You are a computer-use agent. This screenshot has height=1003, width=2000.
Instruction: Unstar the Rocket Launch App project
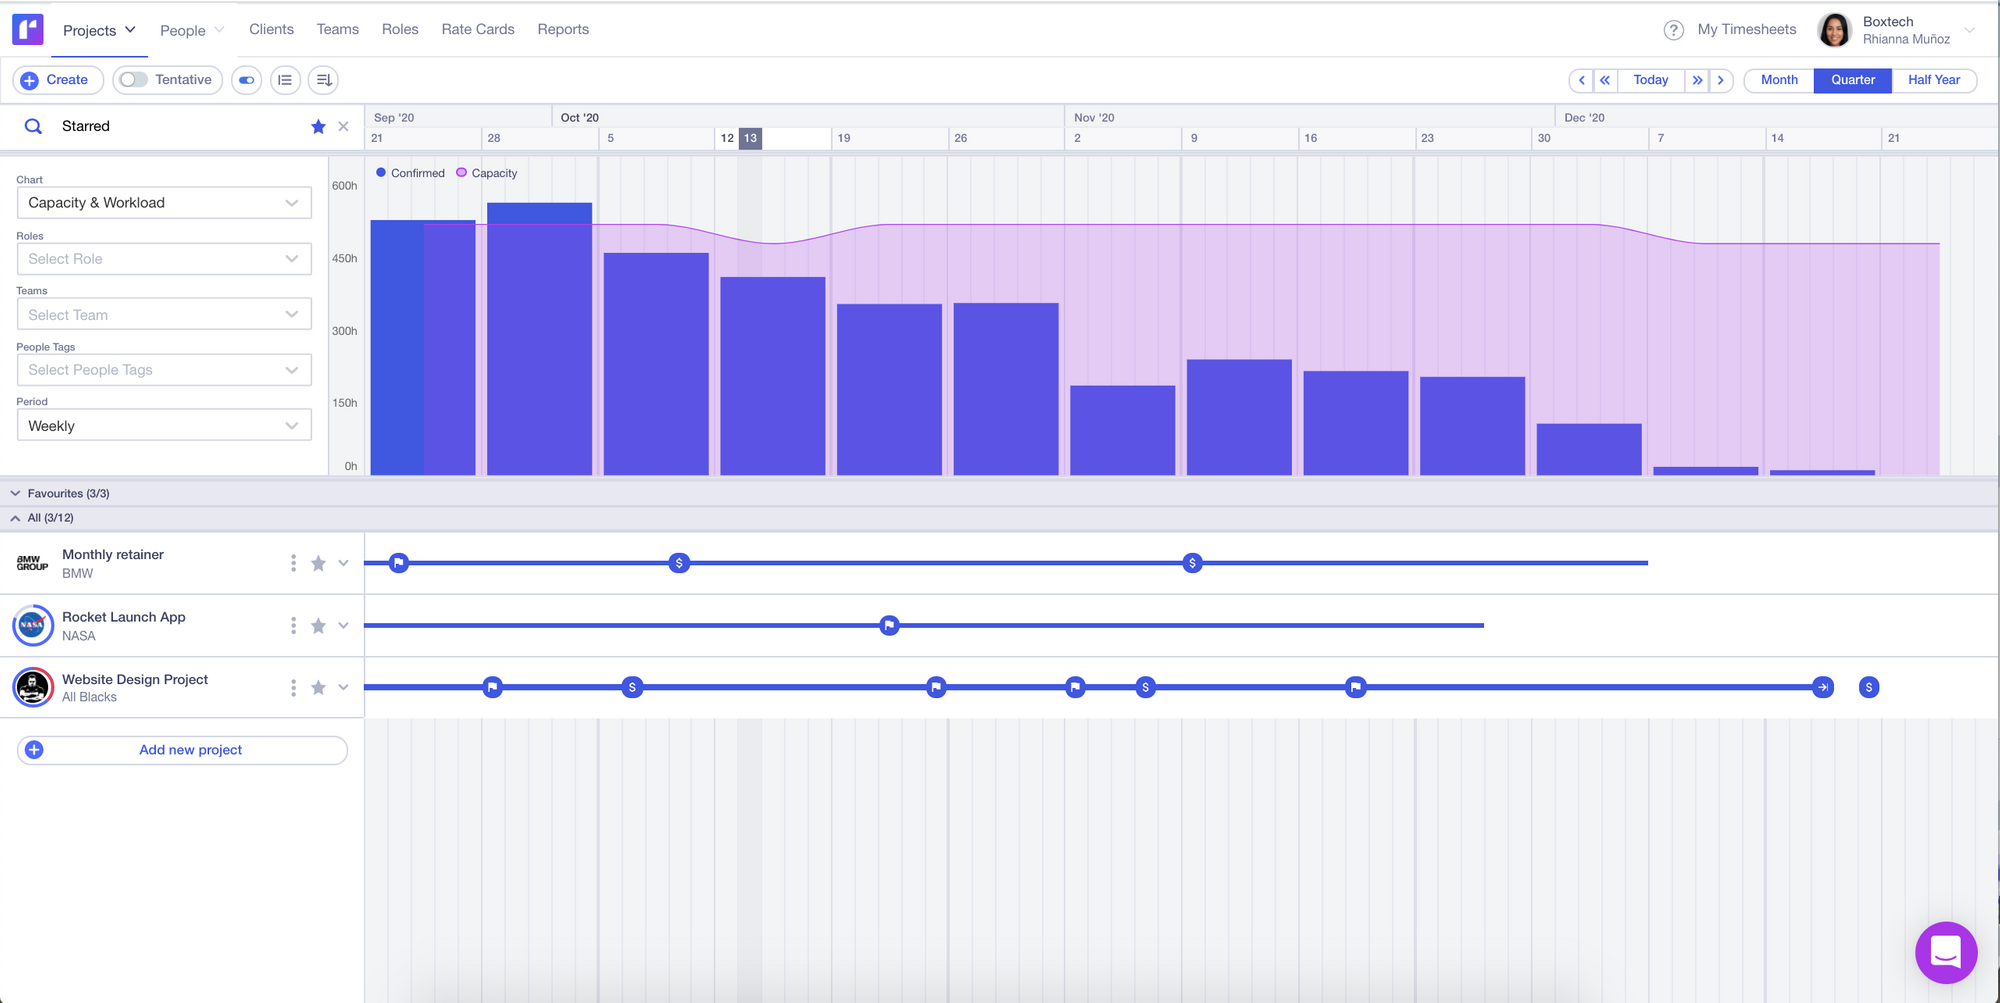click(x=318, y=625)
